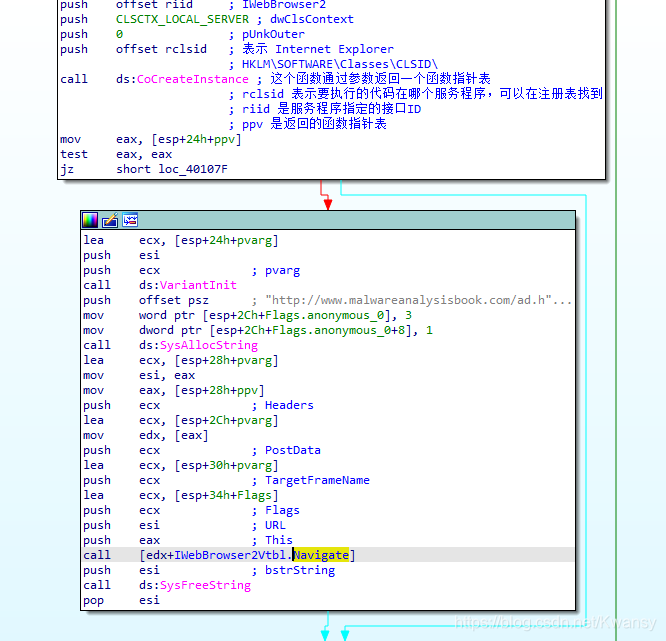Click the group nodes icon in header
This screenshot has width=666, height=641.
pyautogui.click(x=130, y=220)
